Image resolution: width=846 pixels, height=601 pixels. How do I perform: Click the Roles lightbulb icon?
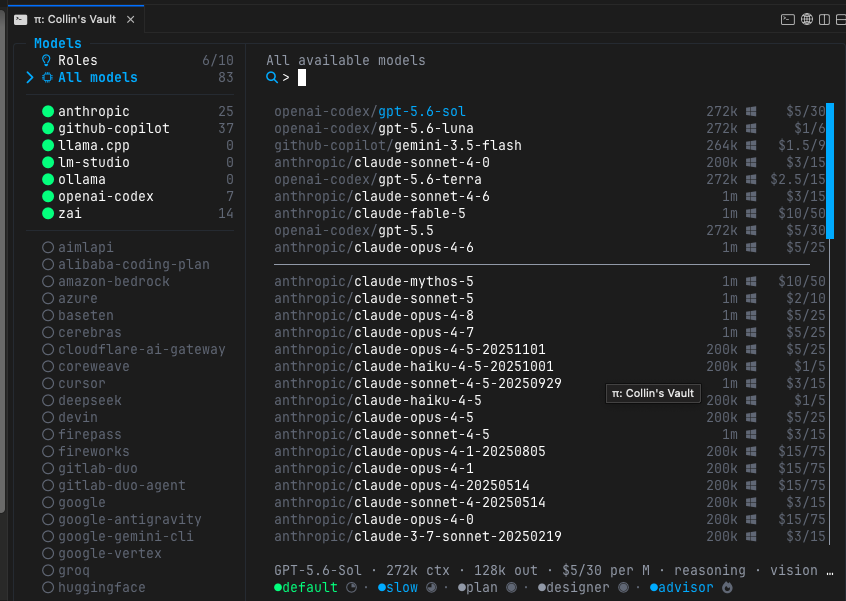coord(46,60)
